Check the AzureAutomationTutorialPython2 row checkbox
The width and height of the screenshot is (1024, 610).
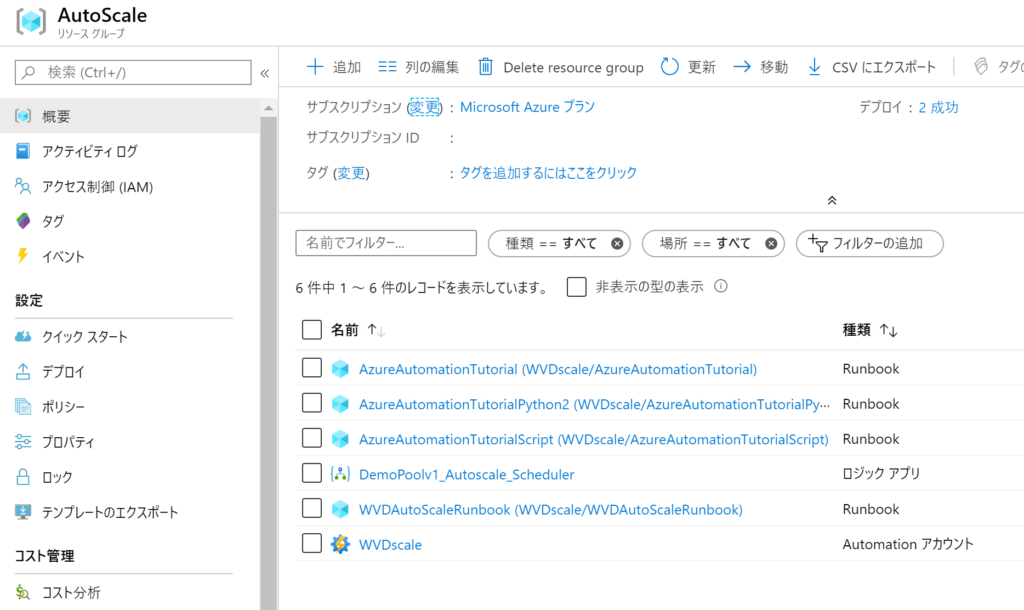312,403
